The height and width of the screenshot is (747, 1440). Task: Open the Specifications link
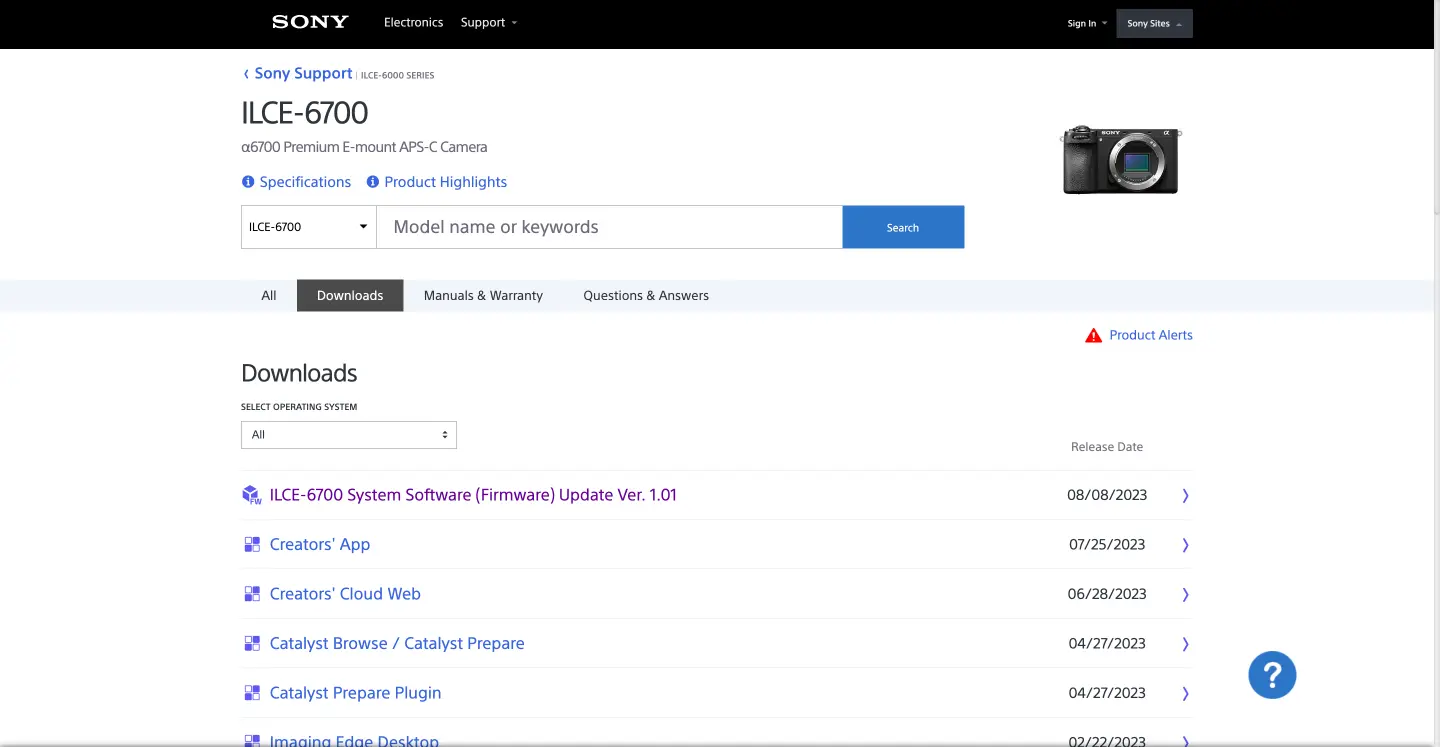(x=305, y=182)
